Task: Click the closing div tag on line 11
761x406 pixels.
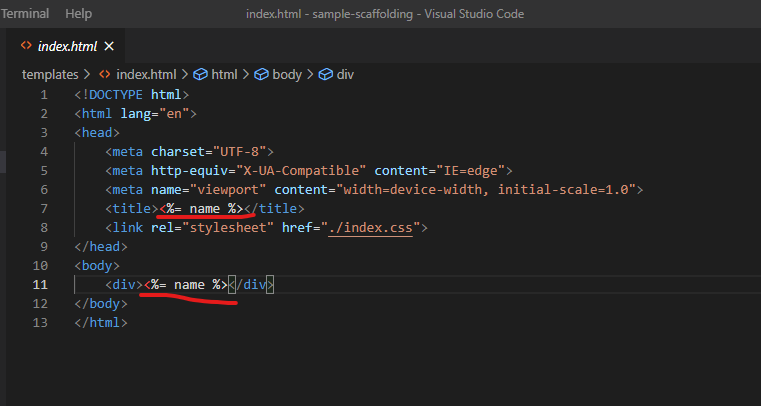Action: (x=251, y=285)
